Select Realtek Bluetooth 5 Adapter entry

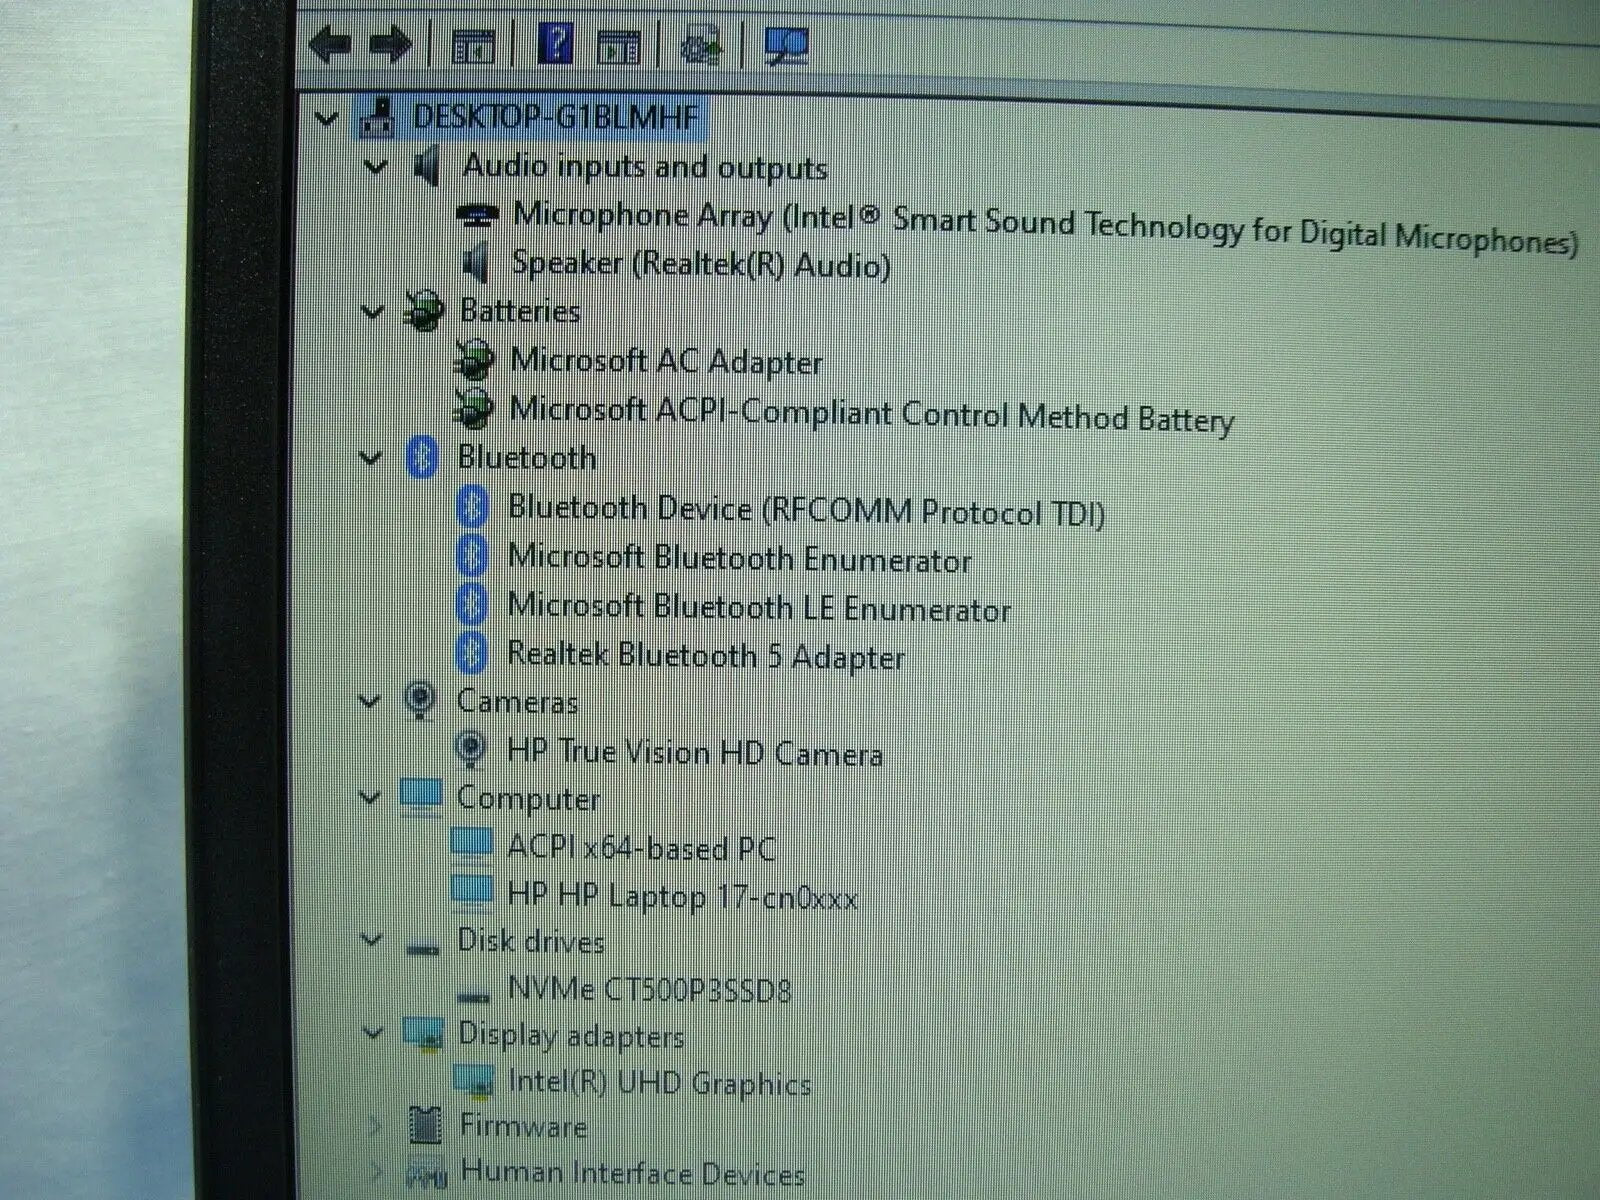pos(705,656)
